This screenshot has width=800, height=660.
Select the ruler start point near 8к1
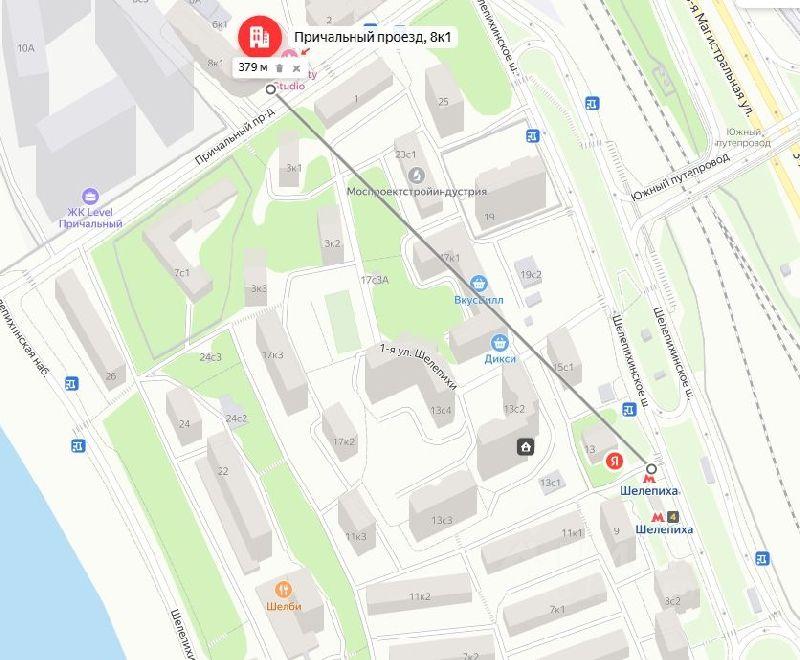click(271, 90)
